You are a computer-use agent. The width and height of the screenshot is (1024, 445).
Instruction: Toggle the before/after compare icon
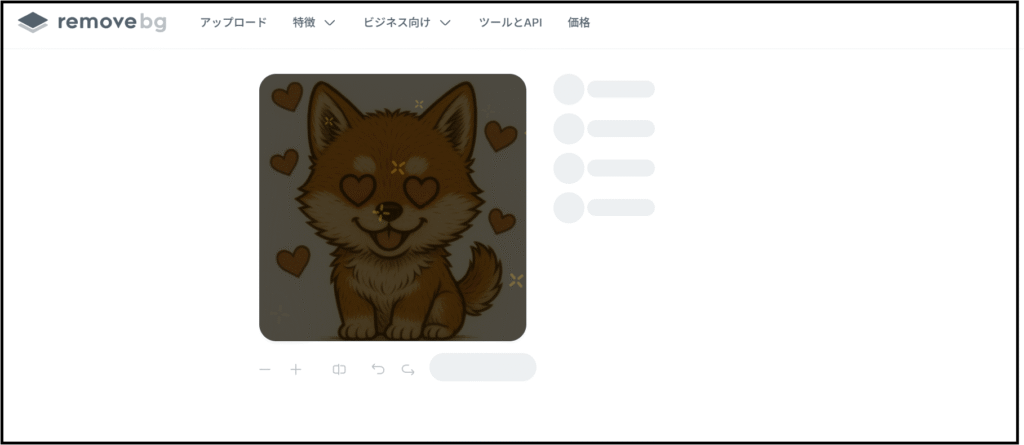[339, 370]
